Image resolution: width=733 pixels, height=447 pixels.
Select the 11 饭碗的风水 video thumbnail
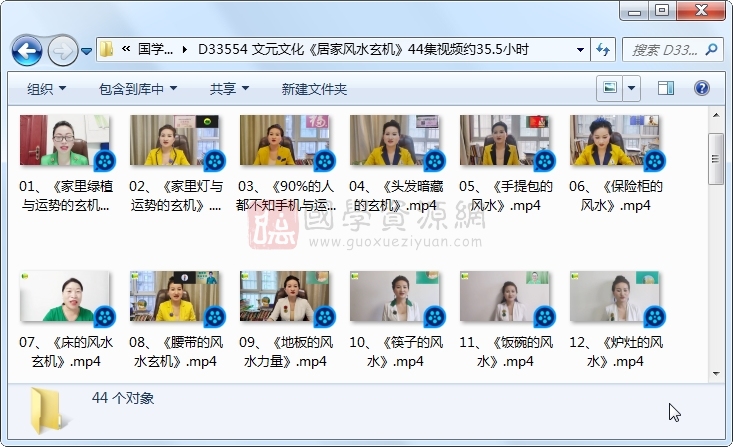(x=505, y=296)
